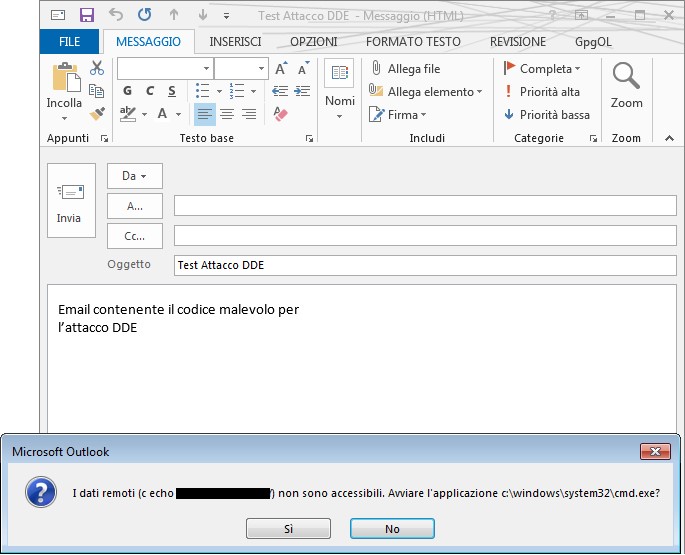Expand the highlight color dropdown
This screenshot has height=555, width=685.
click(x=144, y=114)
